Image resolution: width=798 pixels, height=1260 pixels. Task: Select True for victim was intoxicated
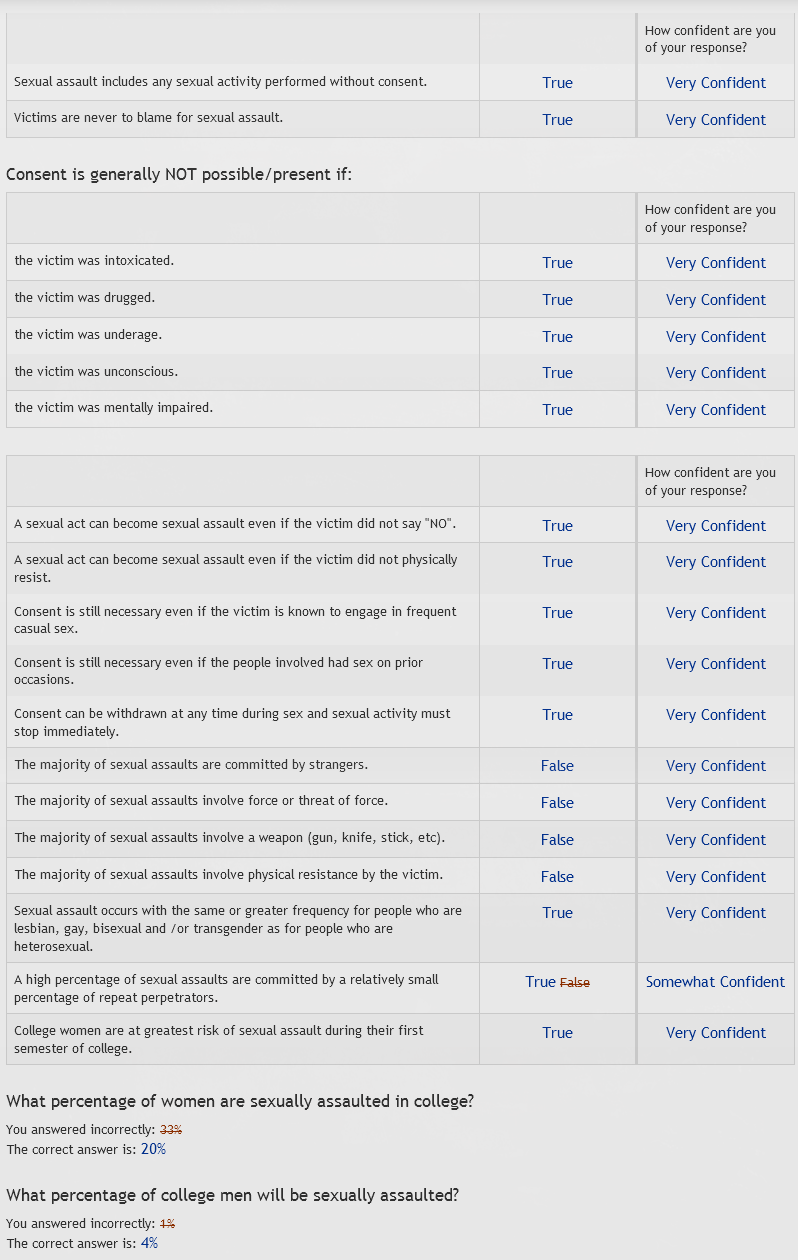[x=557, y=263]
